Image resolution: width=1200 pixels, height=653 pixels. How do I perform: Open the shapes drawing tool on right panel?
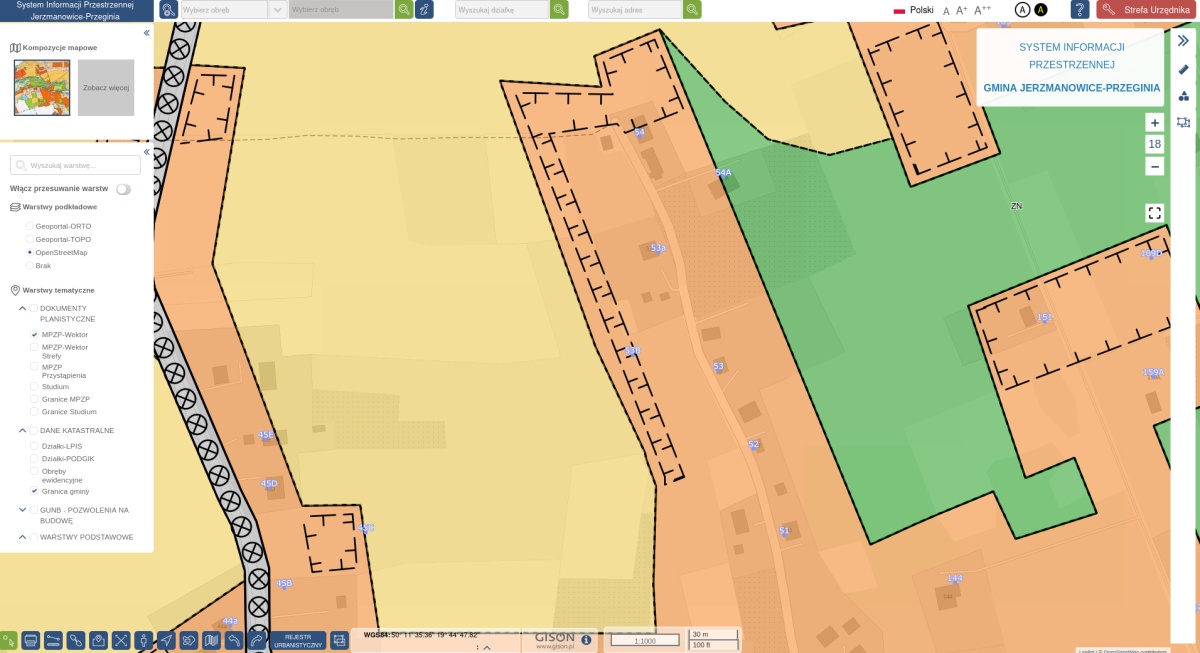click(1184, 96)
